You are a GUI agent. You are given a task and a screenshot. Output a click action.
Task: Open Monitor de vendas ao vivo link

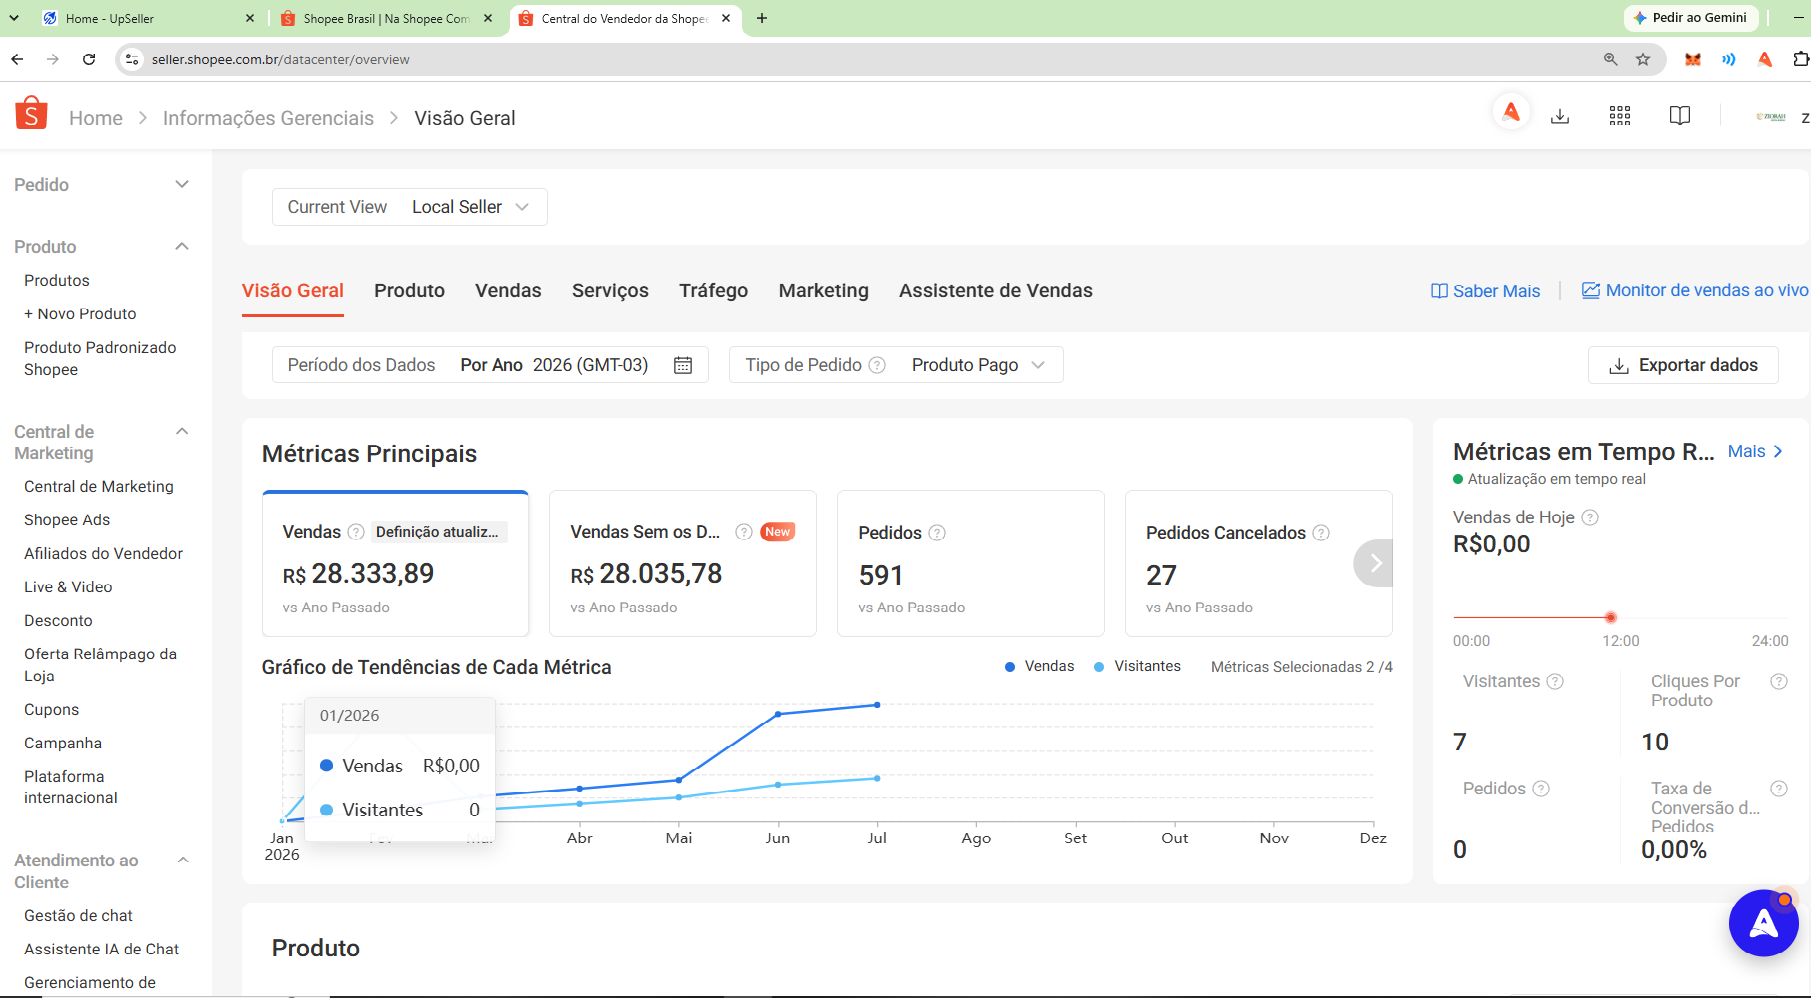[1695, 290]
